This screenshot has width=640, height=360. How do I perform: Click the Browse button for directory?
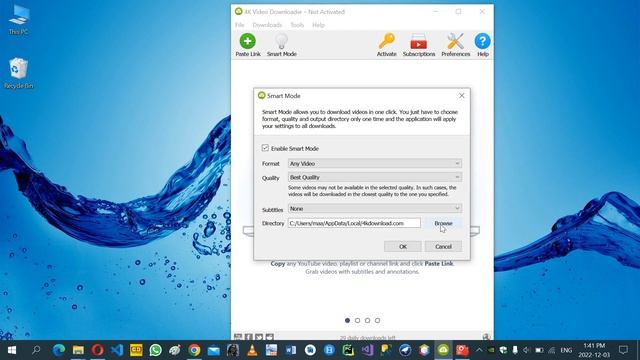coord(443,223)
